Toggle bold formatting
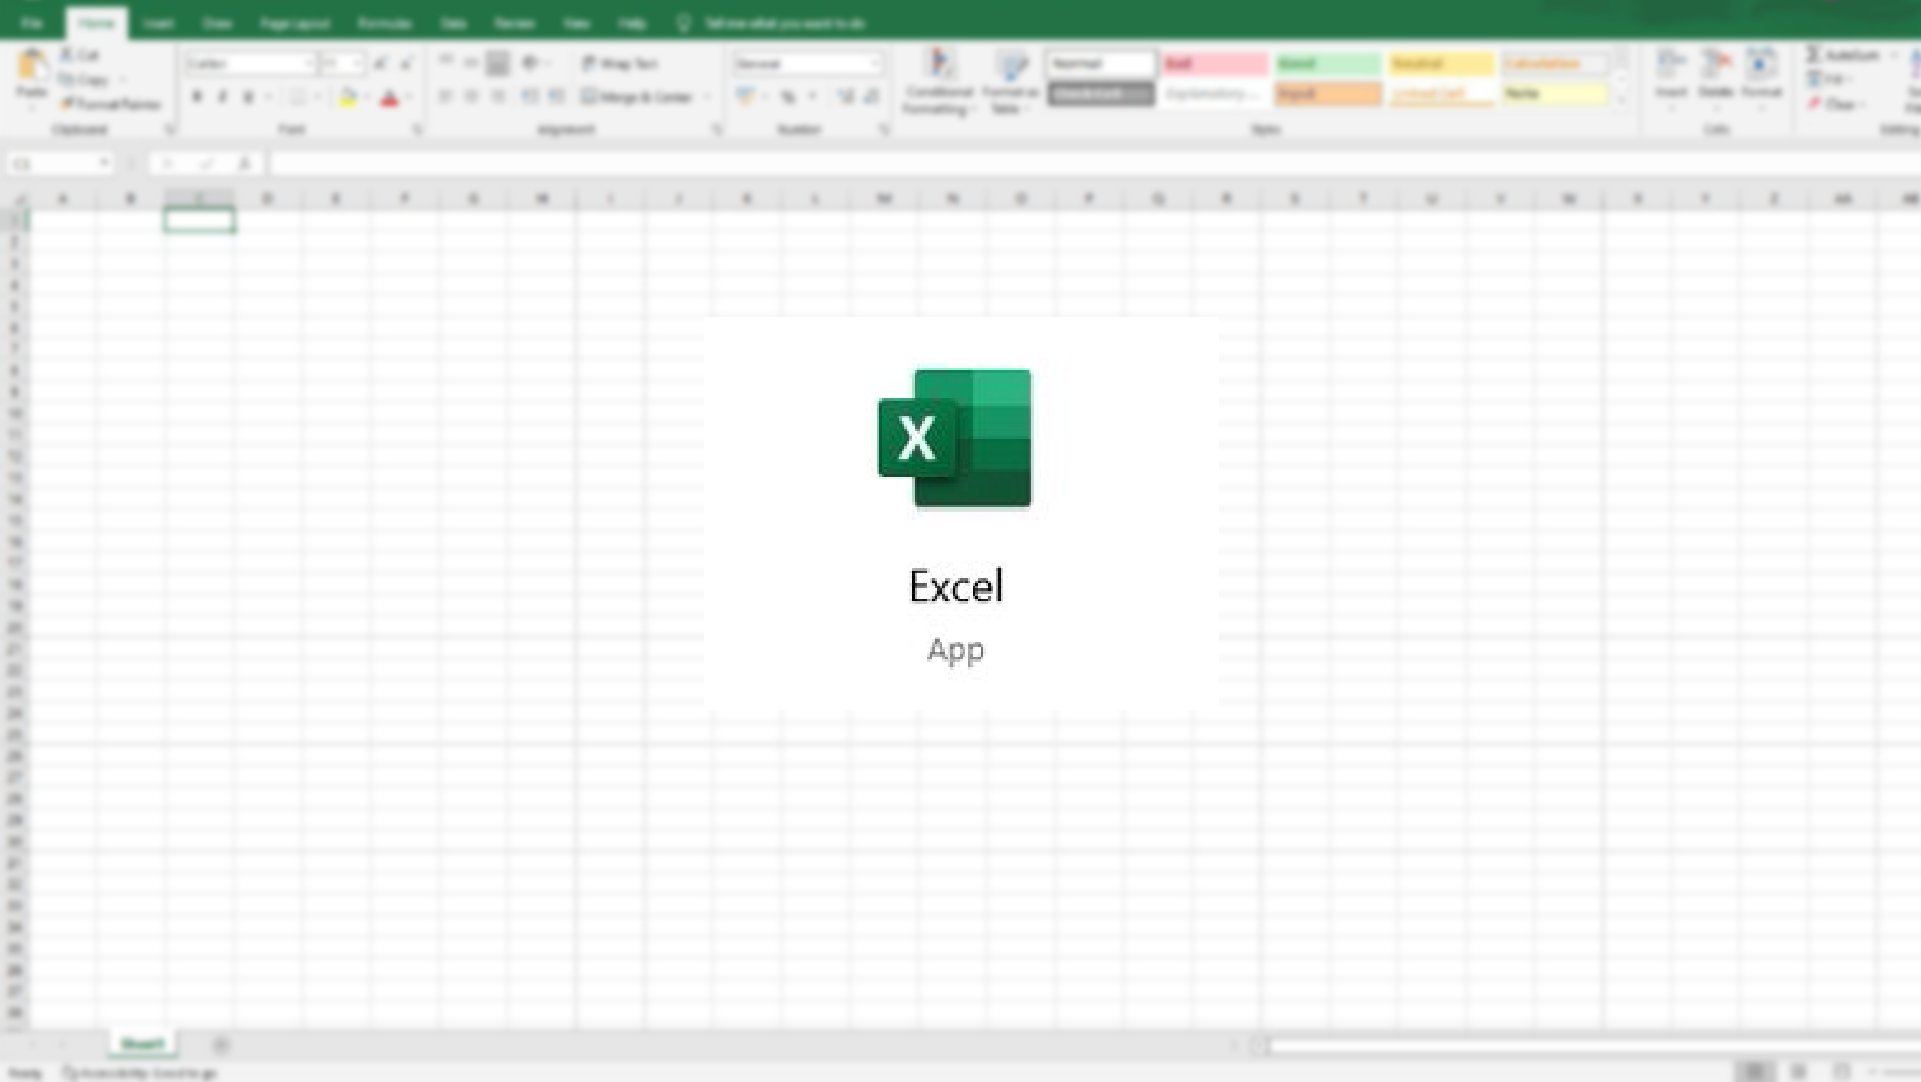The width and height of the screenshot is (1921, 1082). click(196, 97)
